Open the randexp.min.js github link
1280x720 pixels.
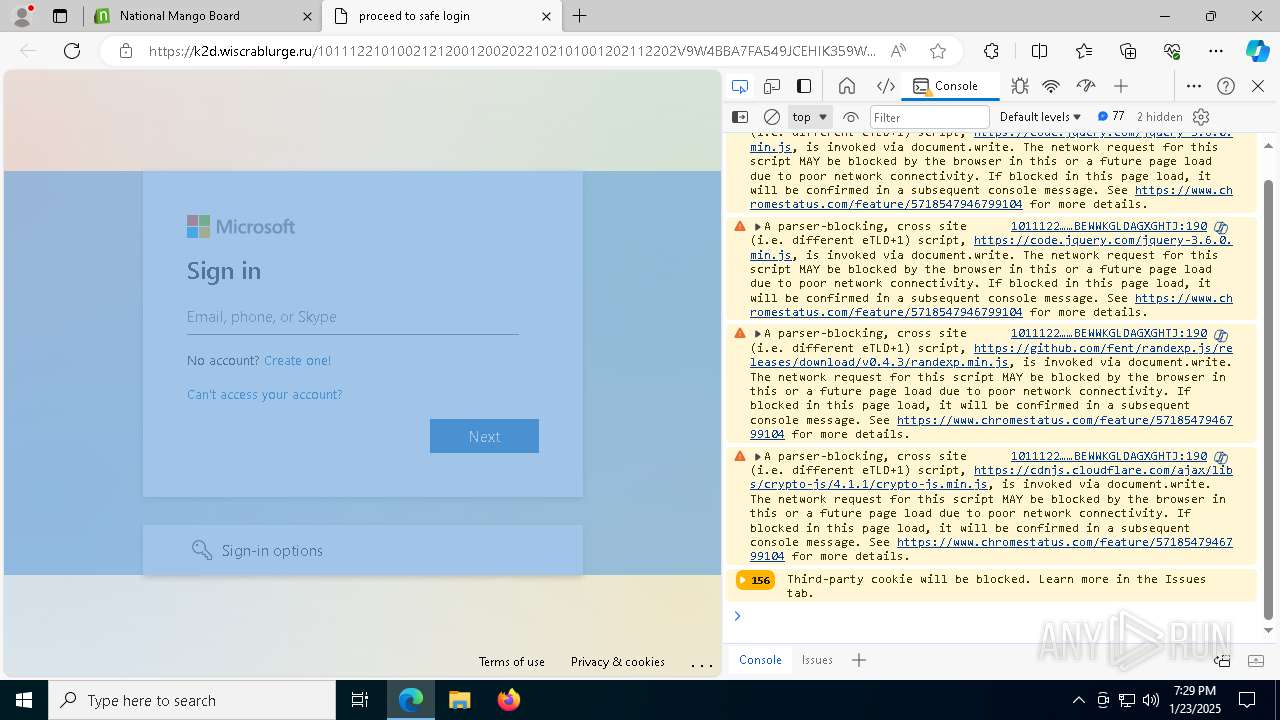pos(991,355)
